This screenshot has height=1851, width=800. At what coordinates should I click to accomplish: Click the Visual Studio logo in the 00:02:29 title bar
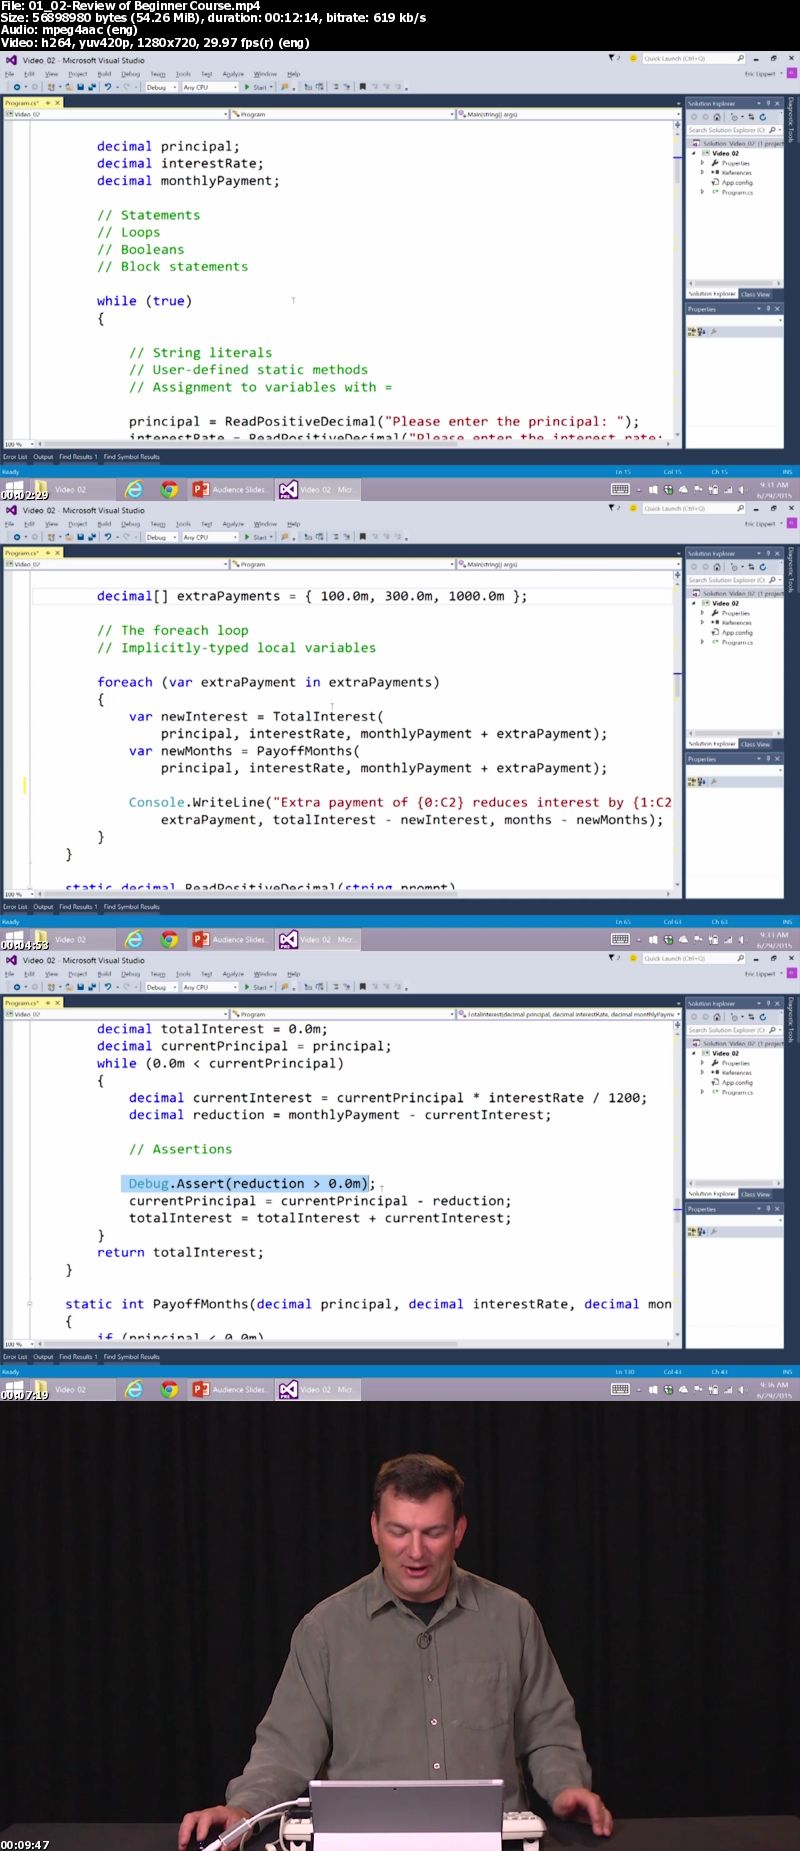[11, 60]
